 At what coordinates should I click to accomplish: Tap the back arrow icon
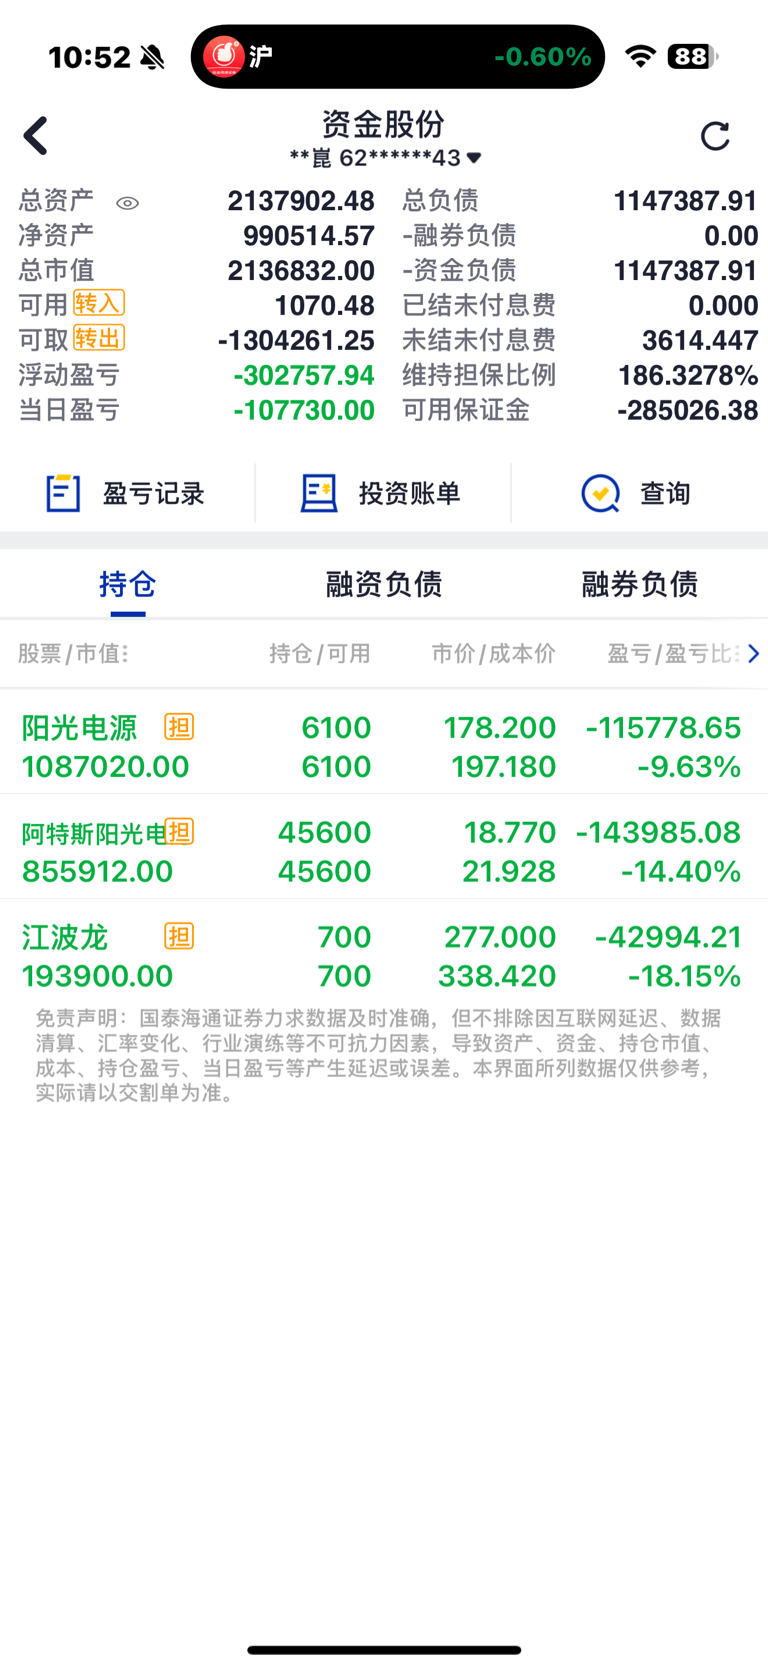(x=36, y=136)
